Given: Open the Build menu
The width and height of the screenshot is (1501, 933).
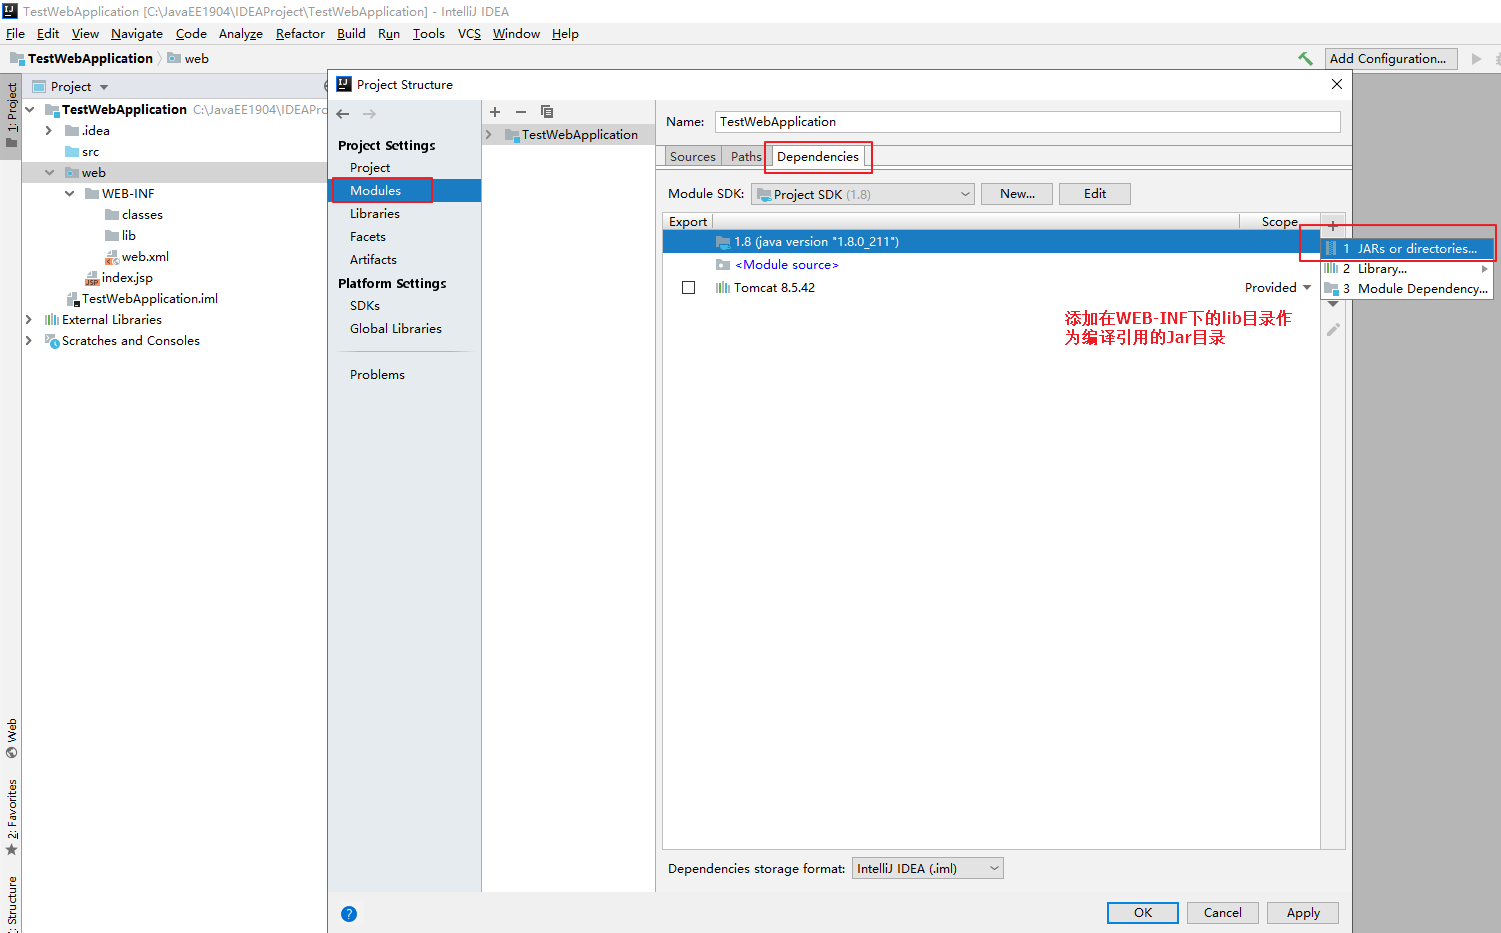Looking at the screenshot, I should point(351,34).
